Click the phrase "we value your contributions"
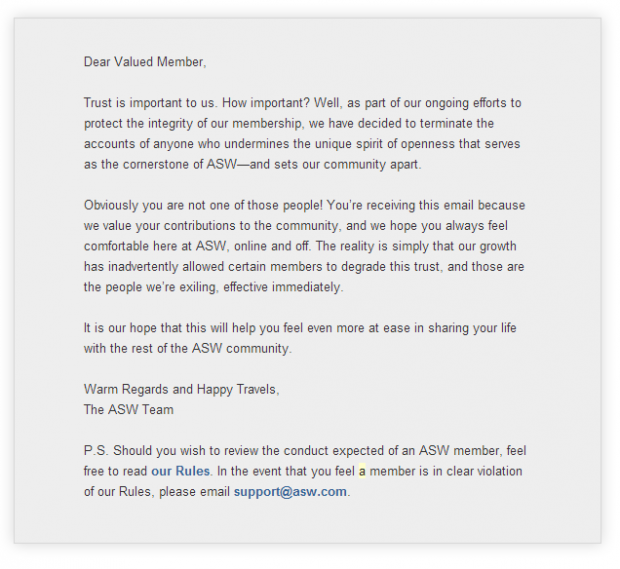The width and height of the screenshot is (620, 569). coord(159,226)
